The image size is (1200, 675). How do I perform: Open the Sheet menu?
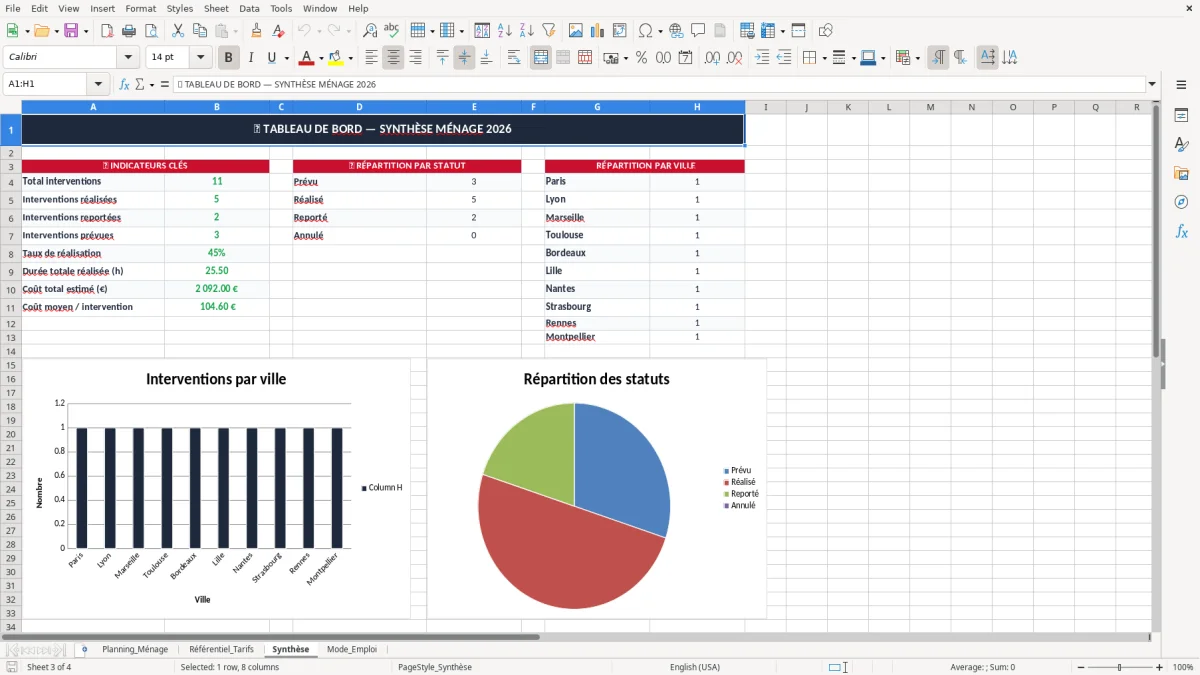tap(216, 8)
